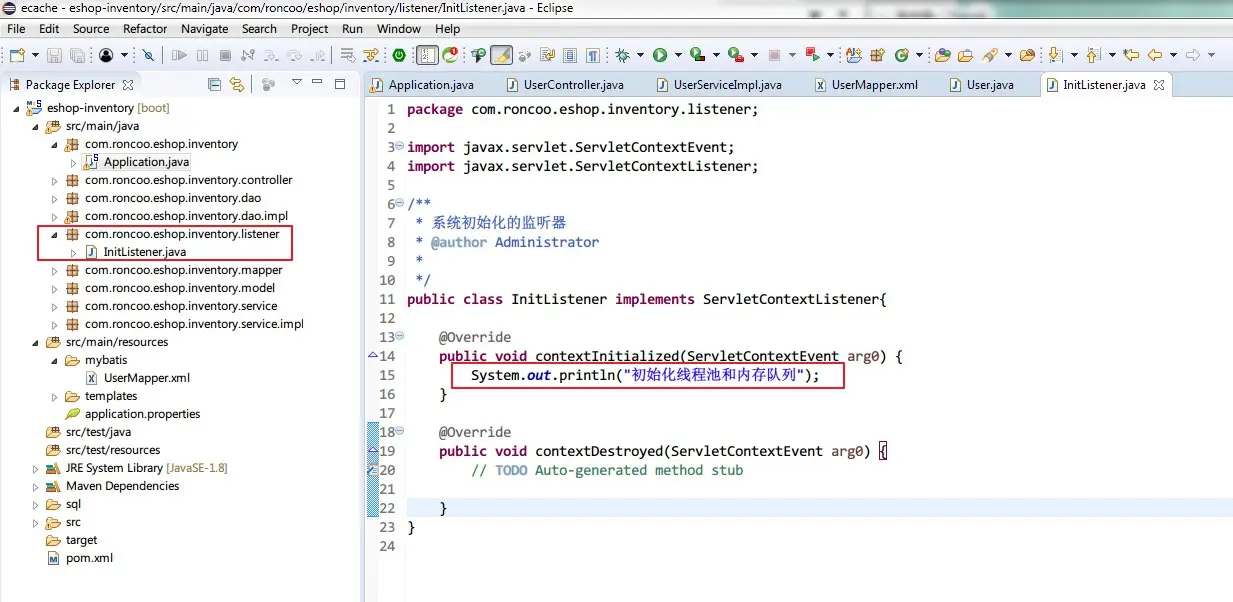Open the green Boot Dashboard icon
Viewport: 1233px width, 602px height.
[x=399, y=55]
